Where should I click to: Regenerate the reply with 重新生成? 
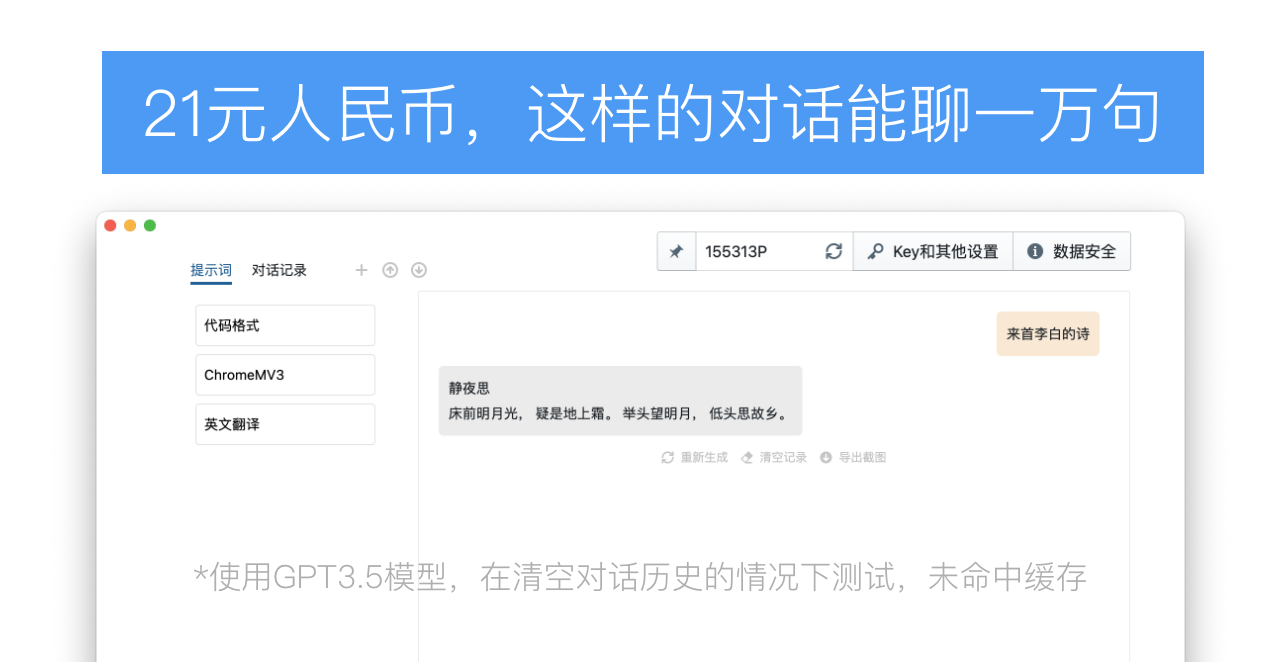point(695,458)
